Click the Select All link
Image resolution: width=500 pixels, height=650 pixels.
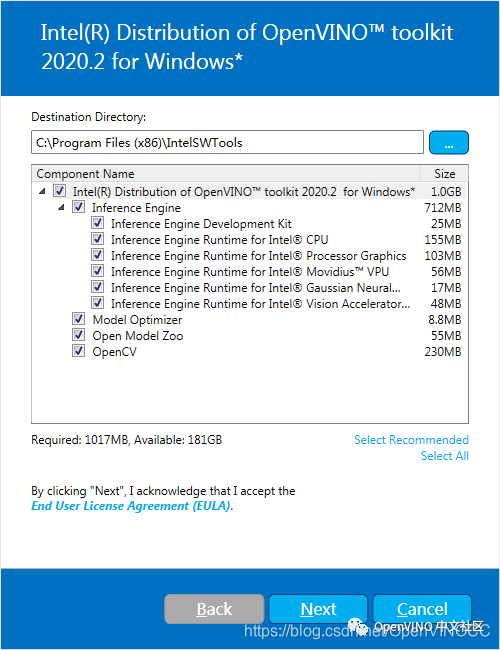(x=445, y=456)
